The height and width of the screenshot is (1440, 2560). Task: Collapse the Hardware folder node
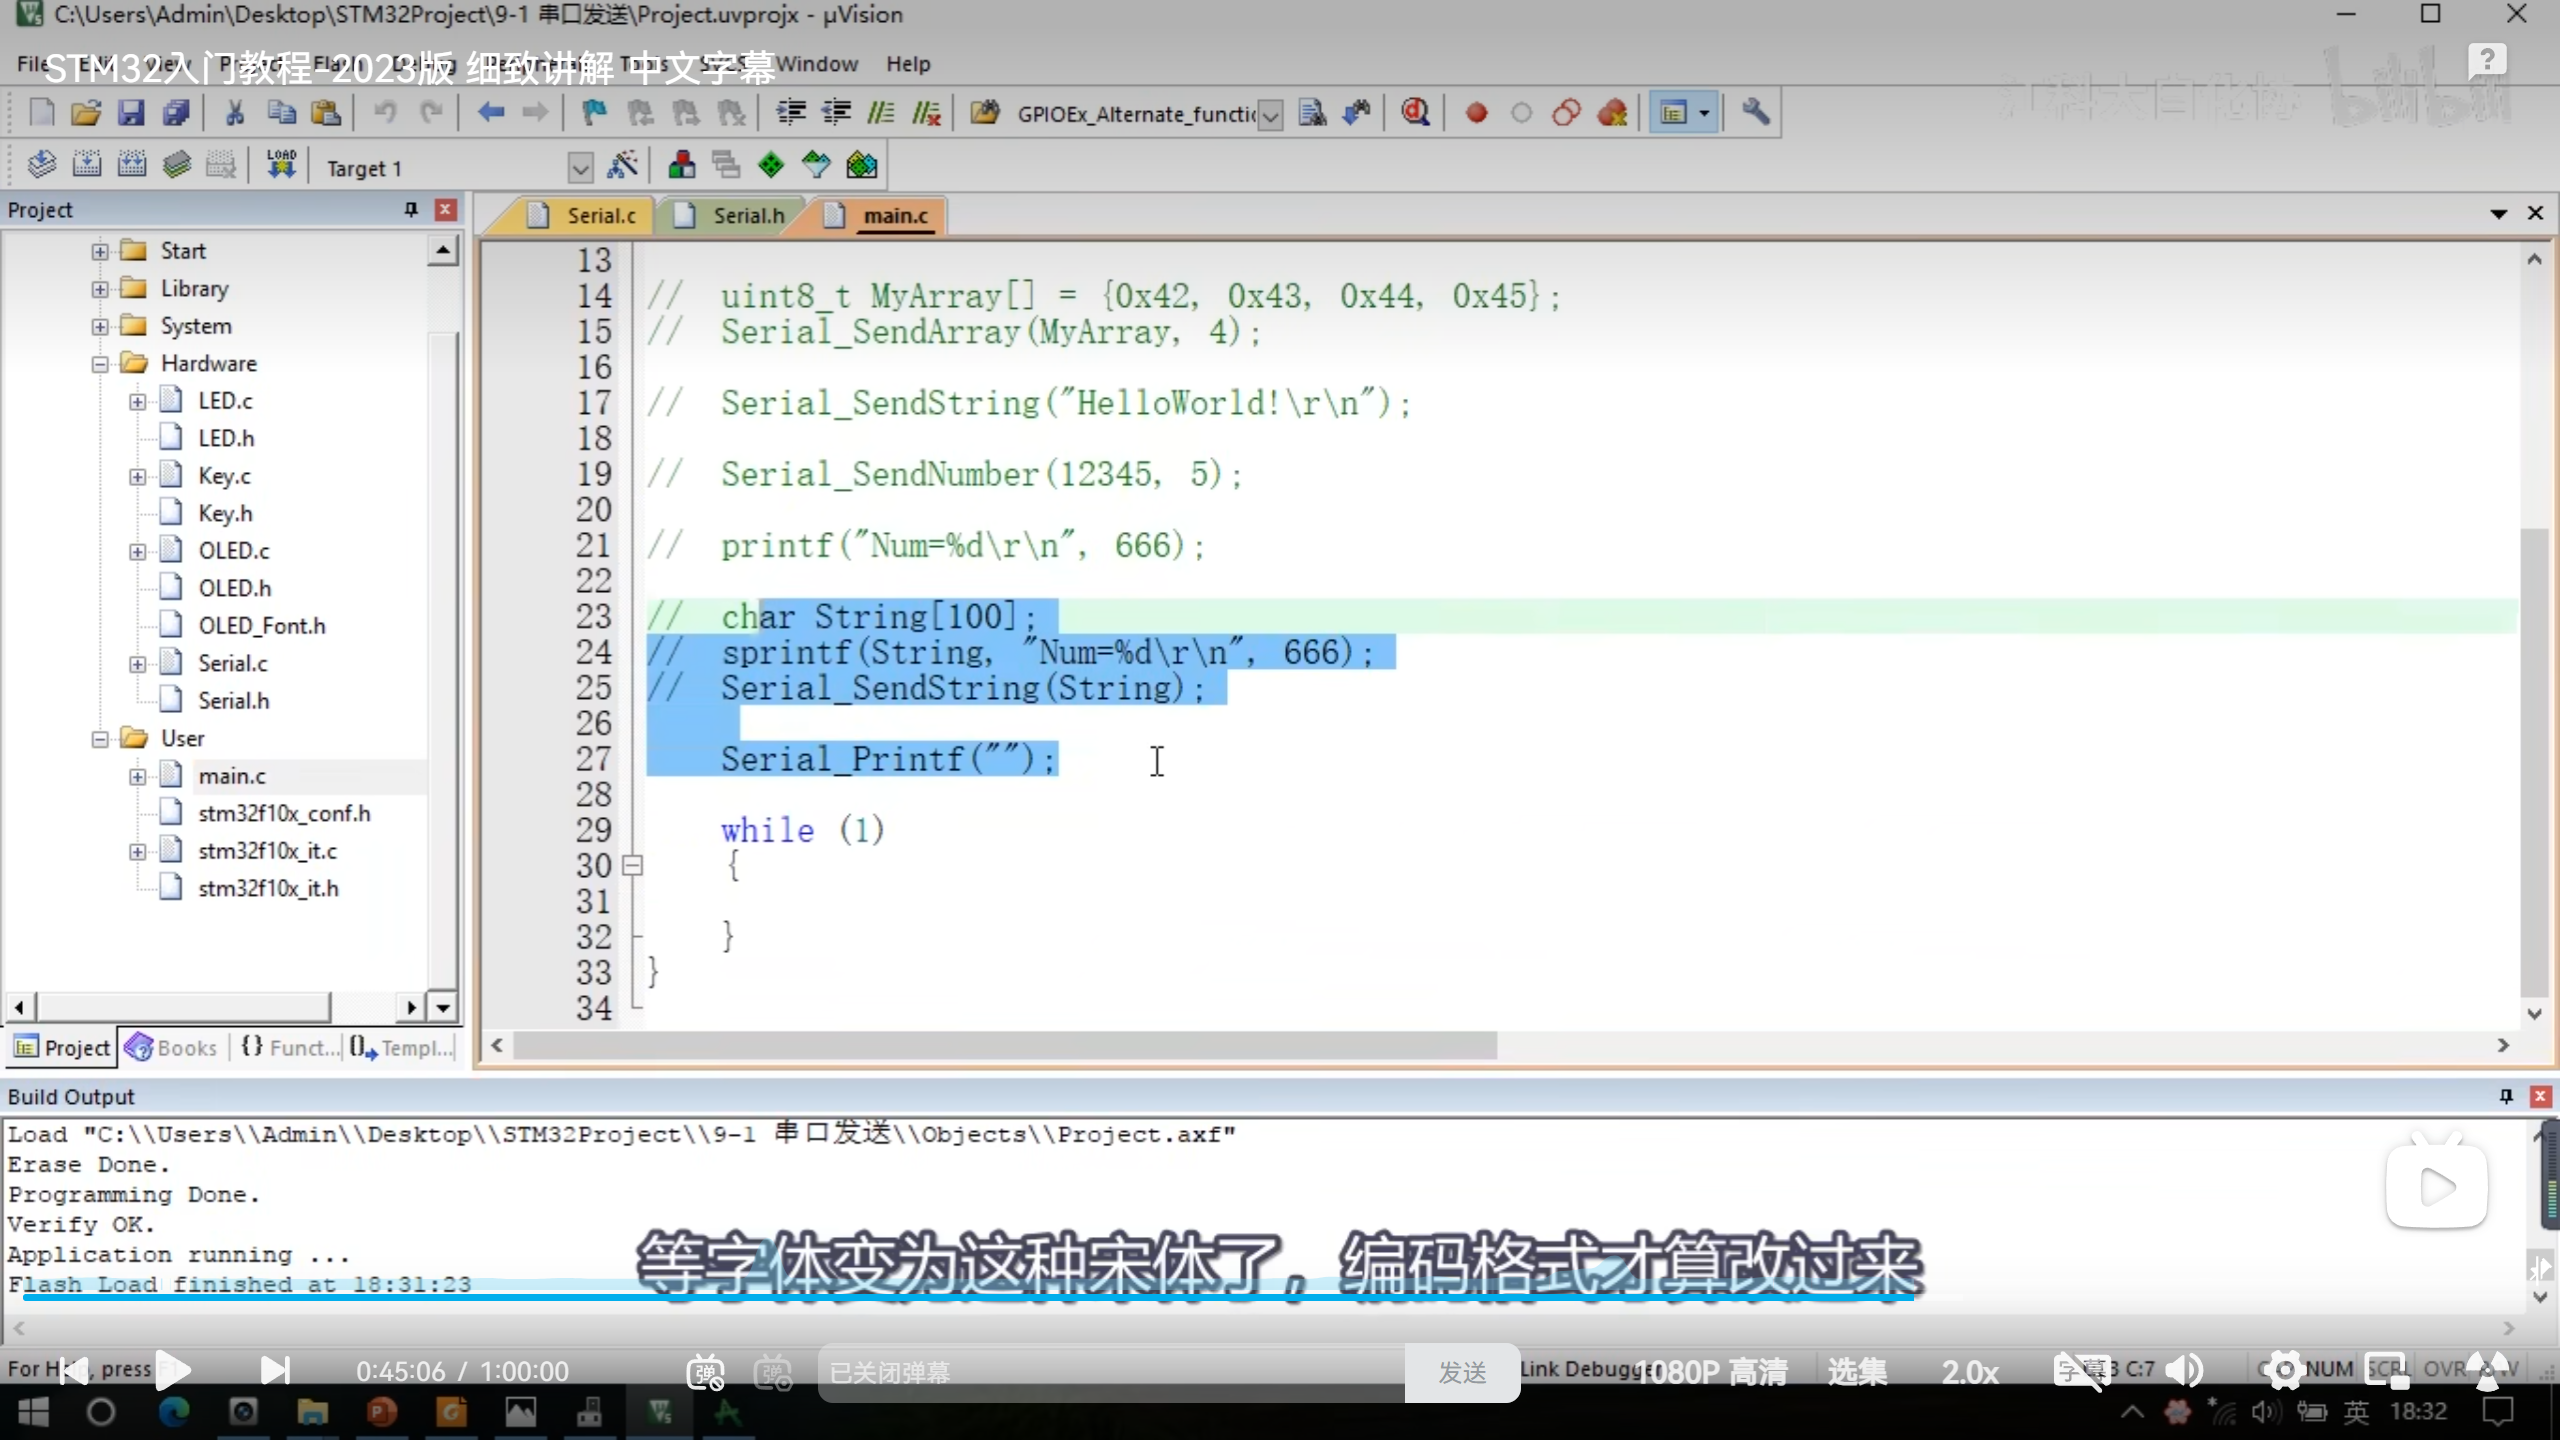[100, 364]
